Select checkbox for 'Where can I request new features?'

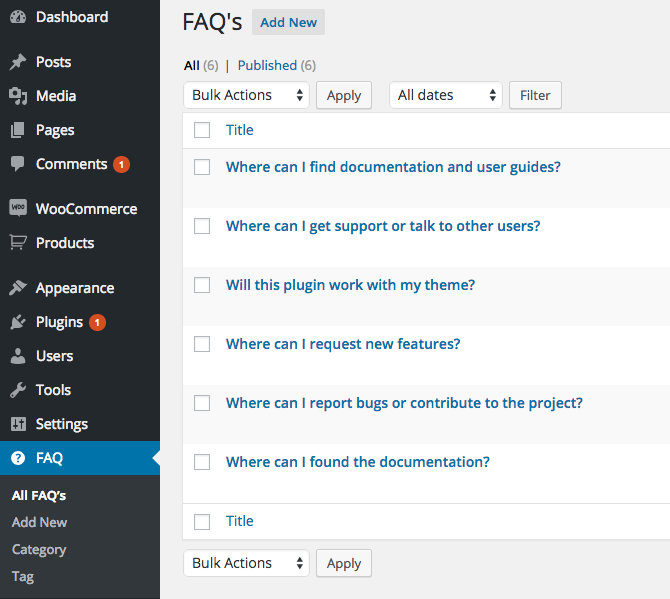point(202,344)
